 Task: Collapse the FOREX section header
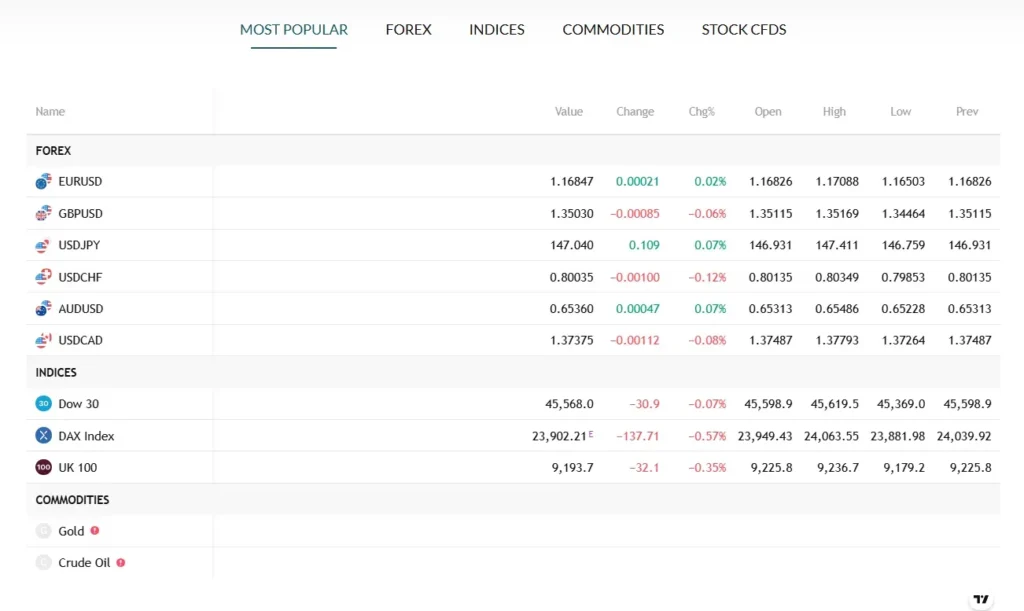coord(53,150)
